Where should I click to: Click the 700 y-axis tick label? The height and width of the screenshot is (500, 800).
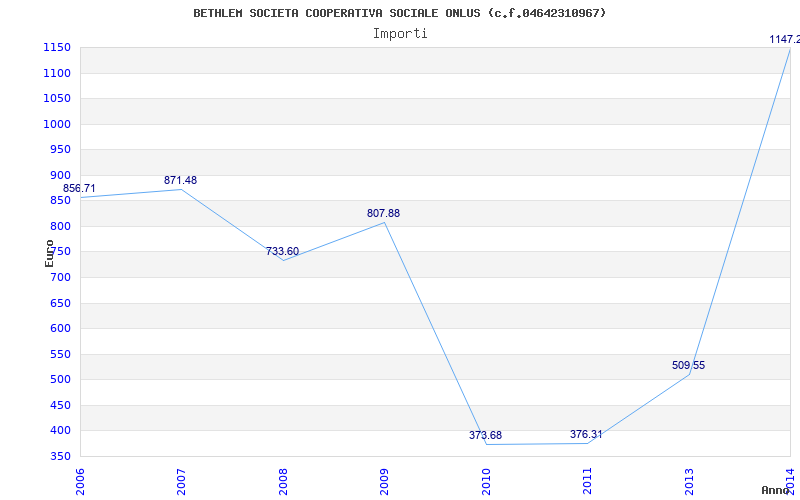pos(60,277)
